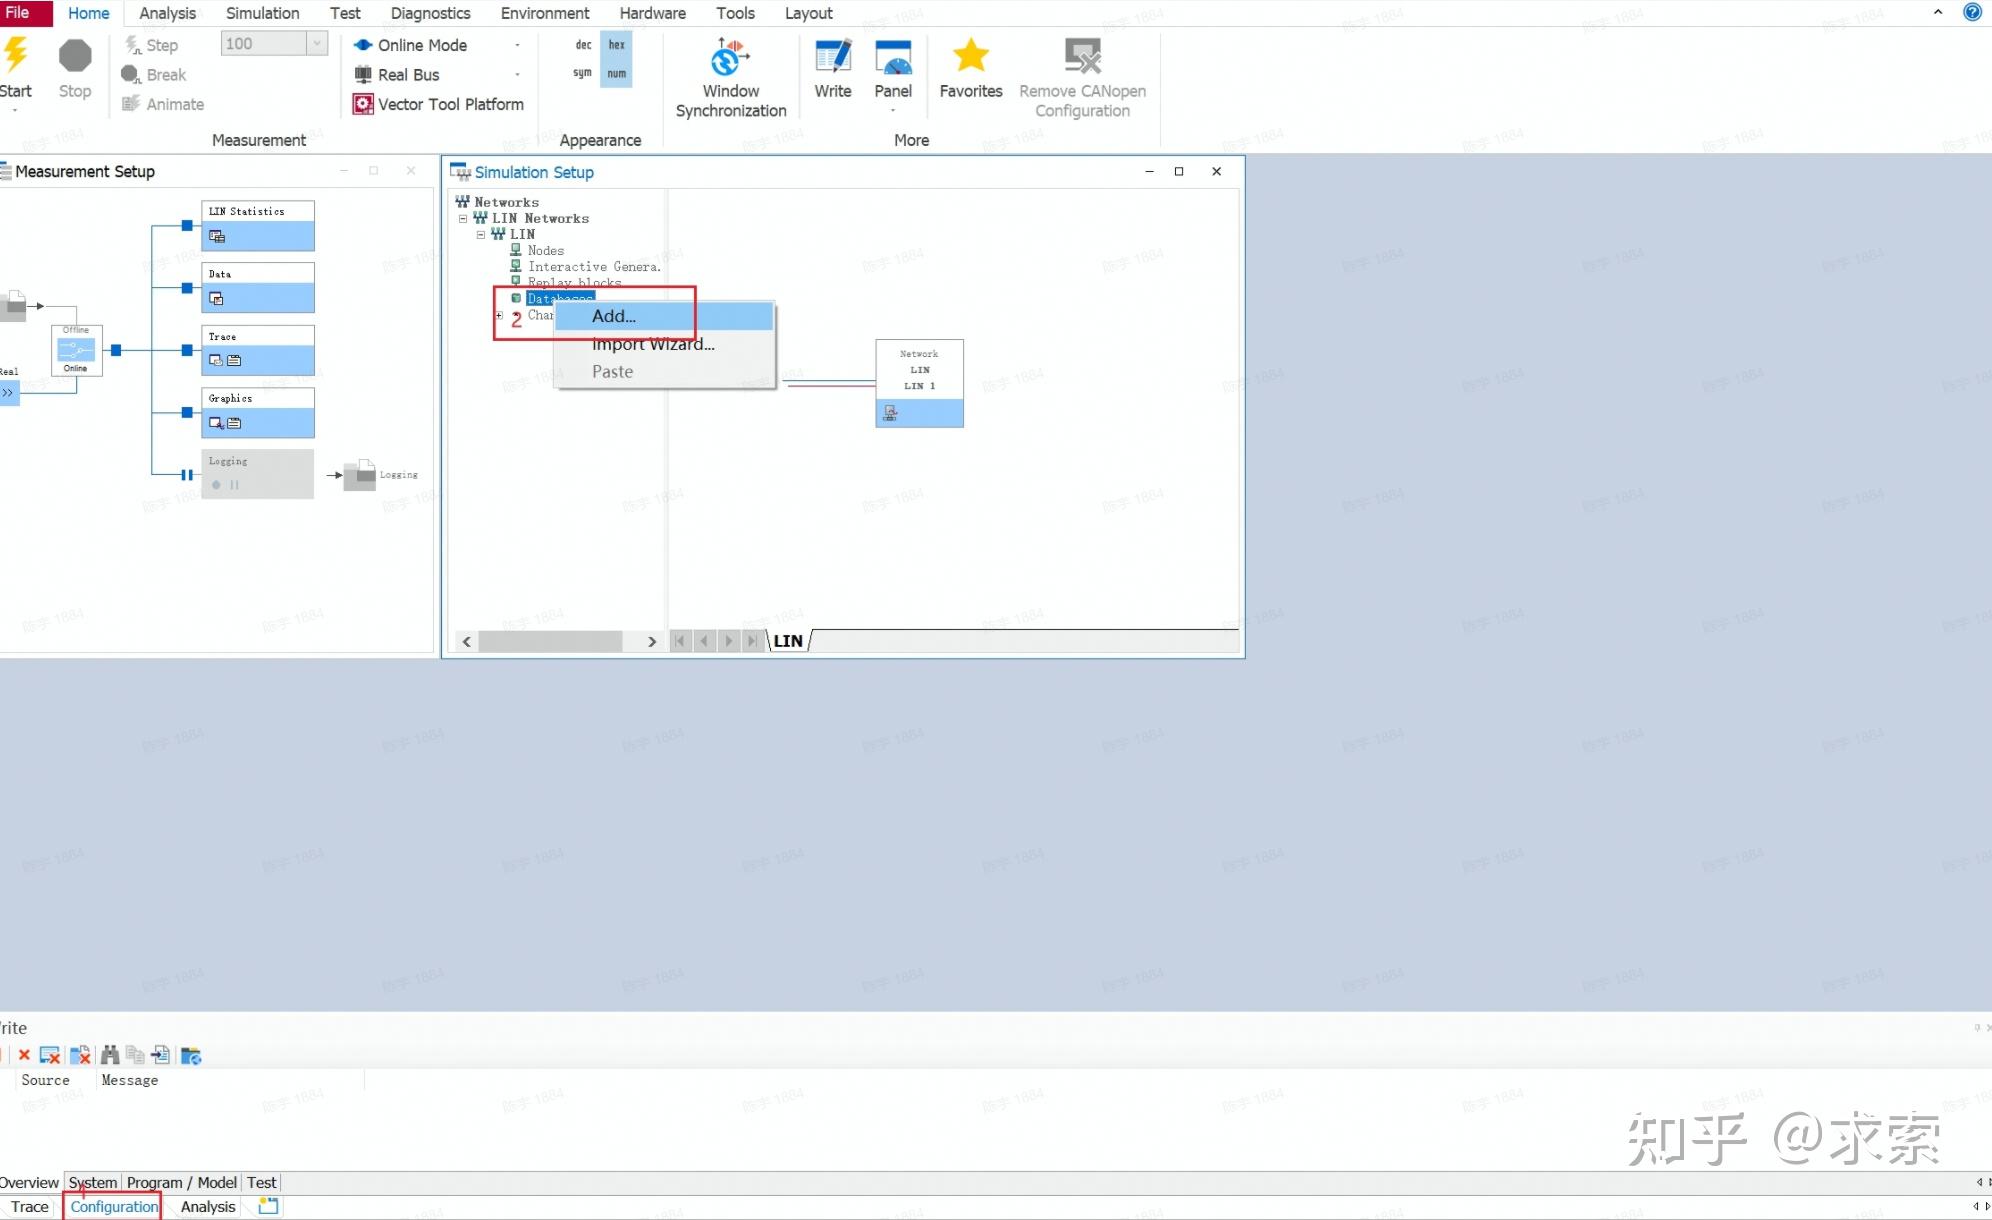Select Add... from the context menu
1992x1220 pixels.
click(x=613, y=316)
